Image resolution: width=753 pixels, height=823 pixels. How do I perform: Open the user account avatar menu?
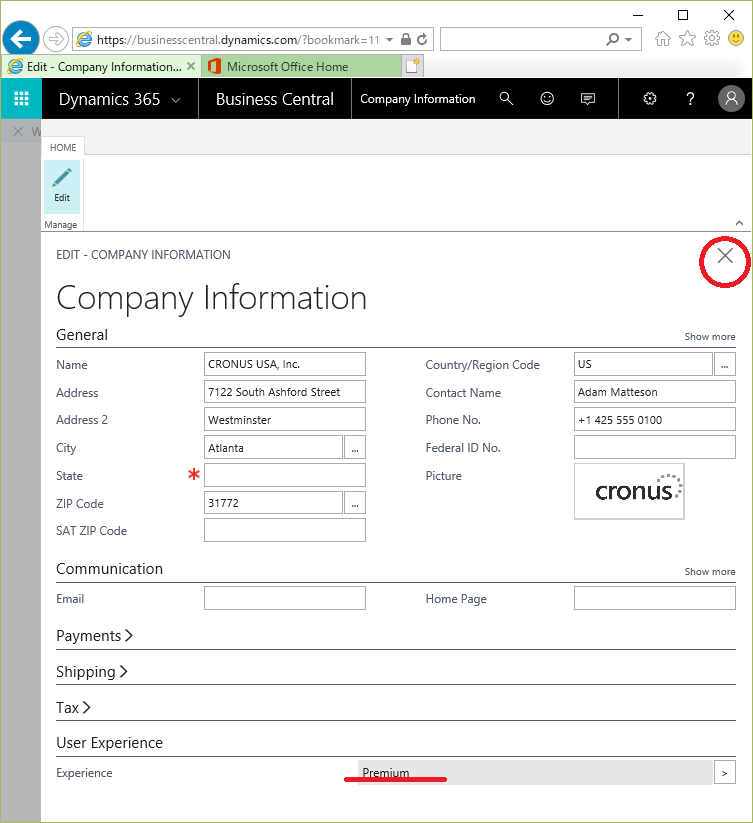click(731, 99)
